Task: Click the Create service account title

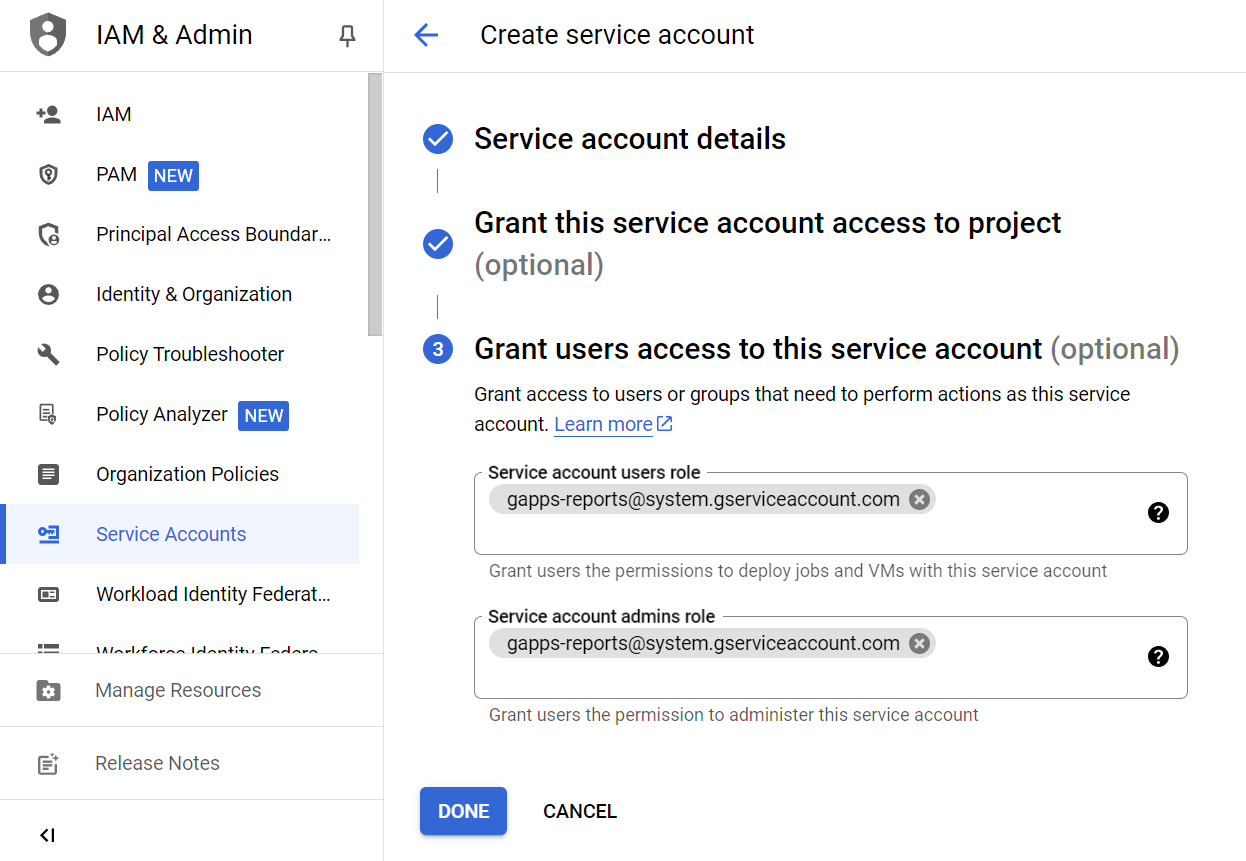Action: pyautogui.click(x=617, y=35)
